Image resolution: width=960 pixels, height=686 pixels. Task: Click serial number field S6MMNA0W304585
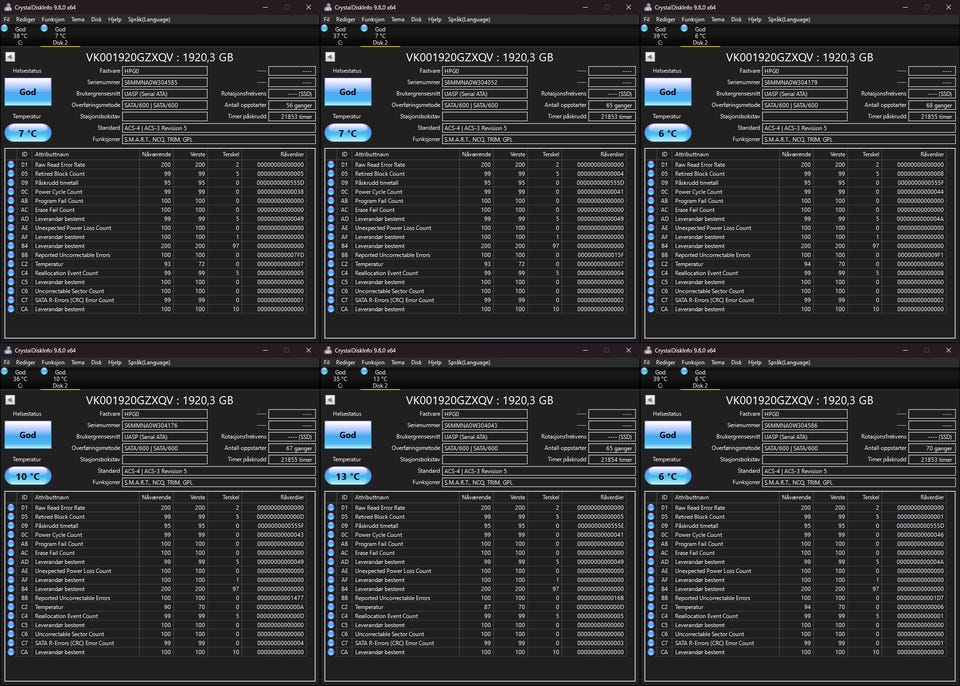[165, 82]
